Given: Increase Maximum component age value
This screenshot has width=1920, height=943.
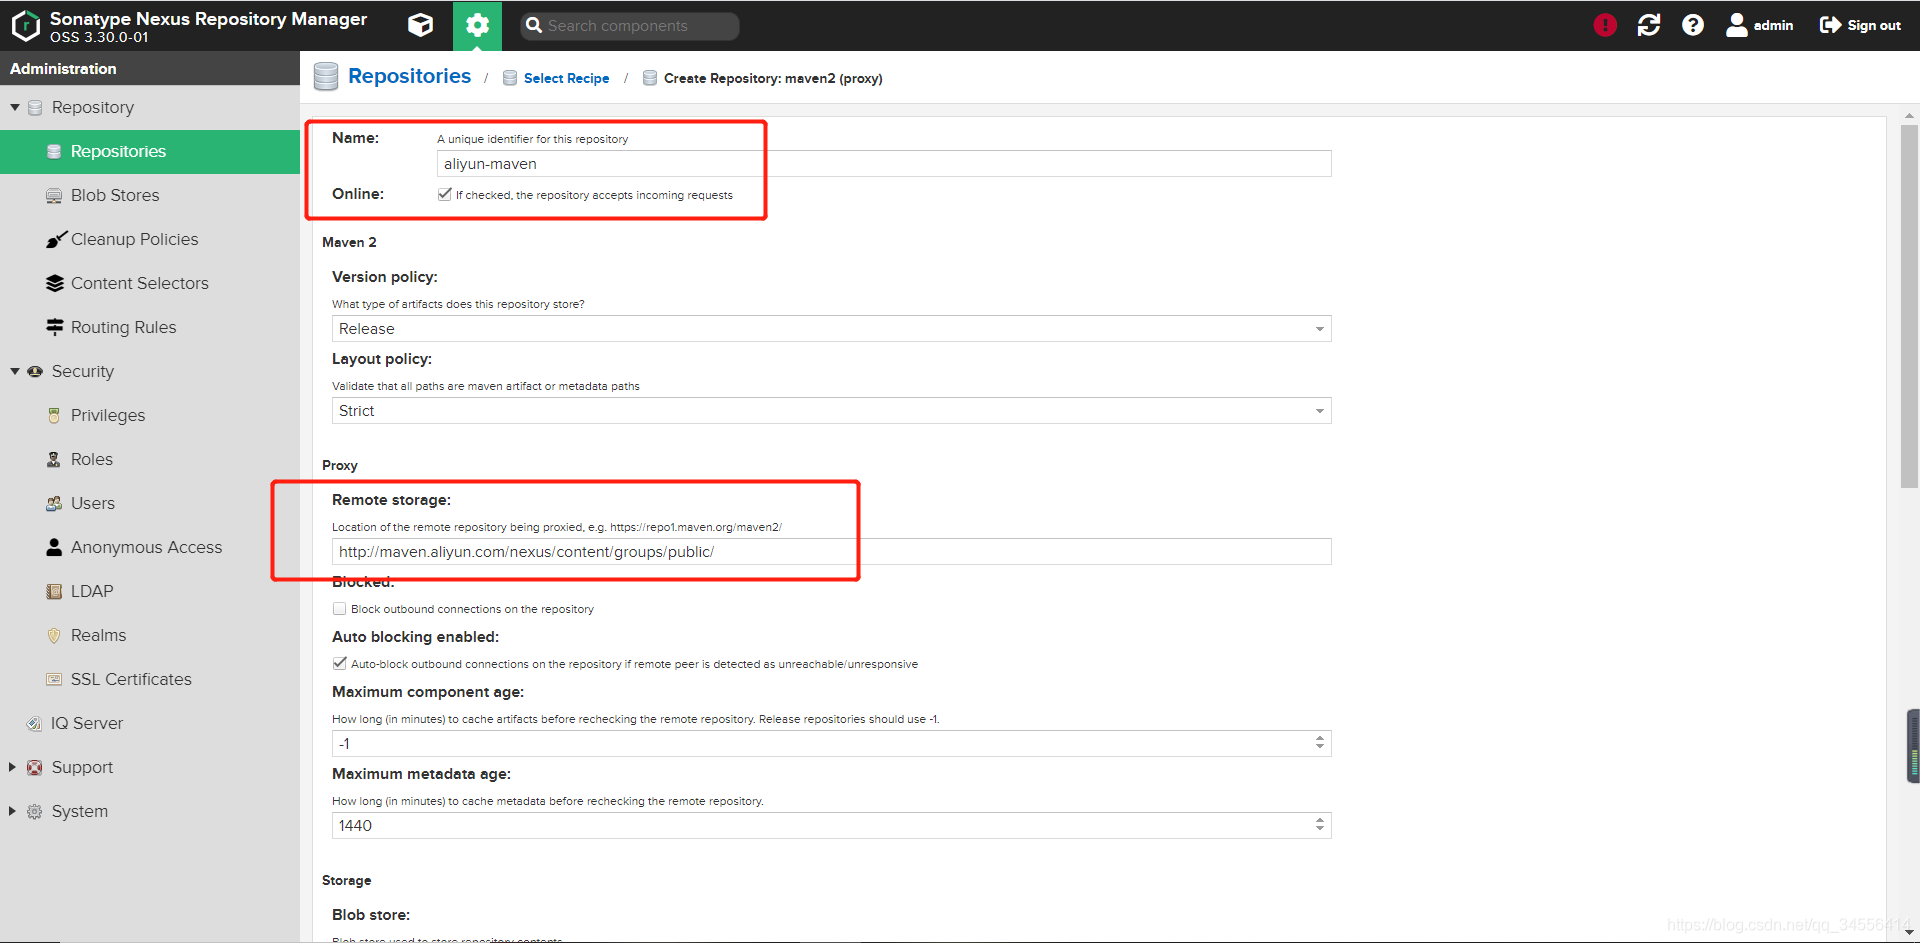Looking at the screenshot, I should click(1320, 738).
